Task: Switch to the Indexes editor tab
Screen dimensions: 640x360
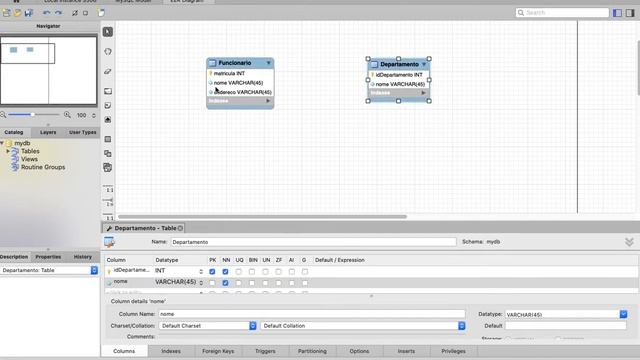Action: tap(171, 351)
